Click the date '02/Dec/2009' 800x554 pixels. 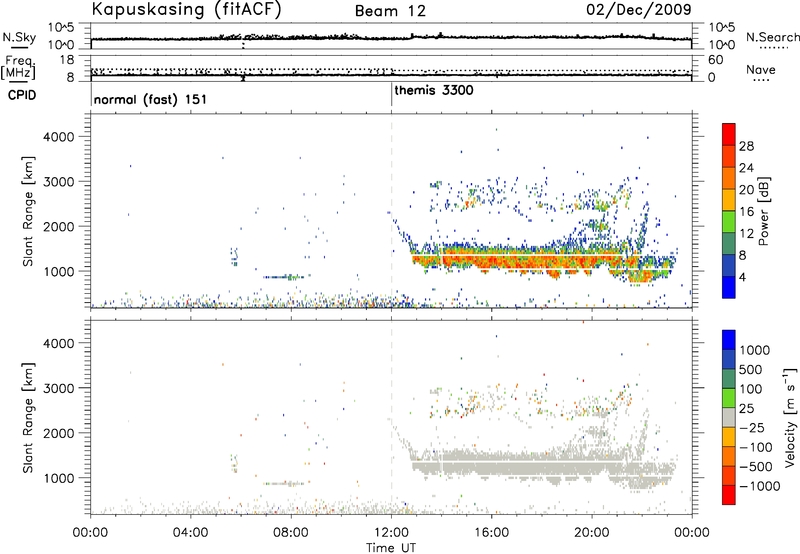click(x=639, y=9)
